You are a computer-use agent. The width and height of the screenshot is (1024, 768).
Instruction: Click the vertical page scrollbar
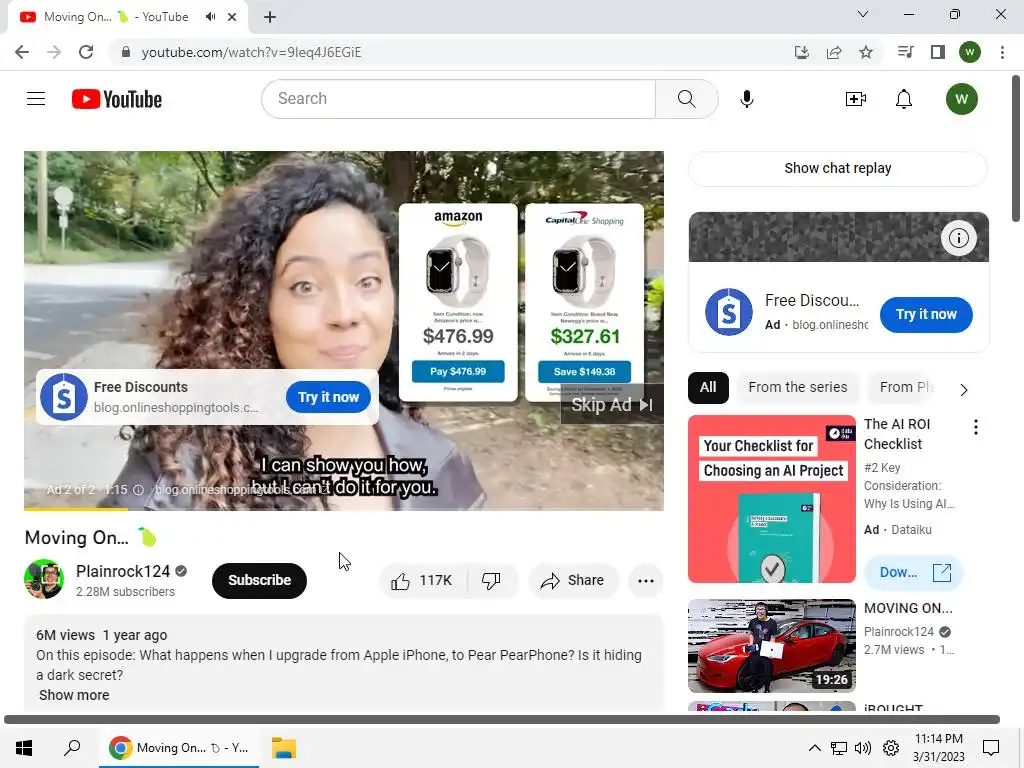point(1016,149)
